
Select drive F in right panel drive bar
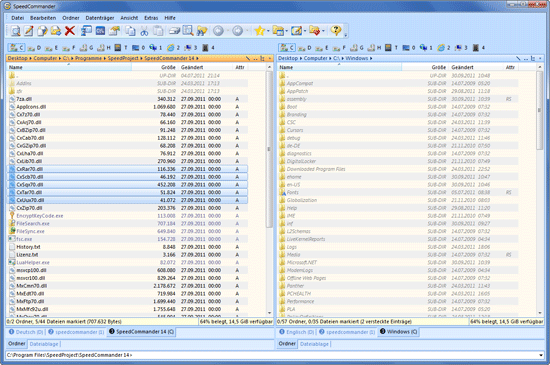tap(339, 47)
